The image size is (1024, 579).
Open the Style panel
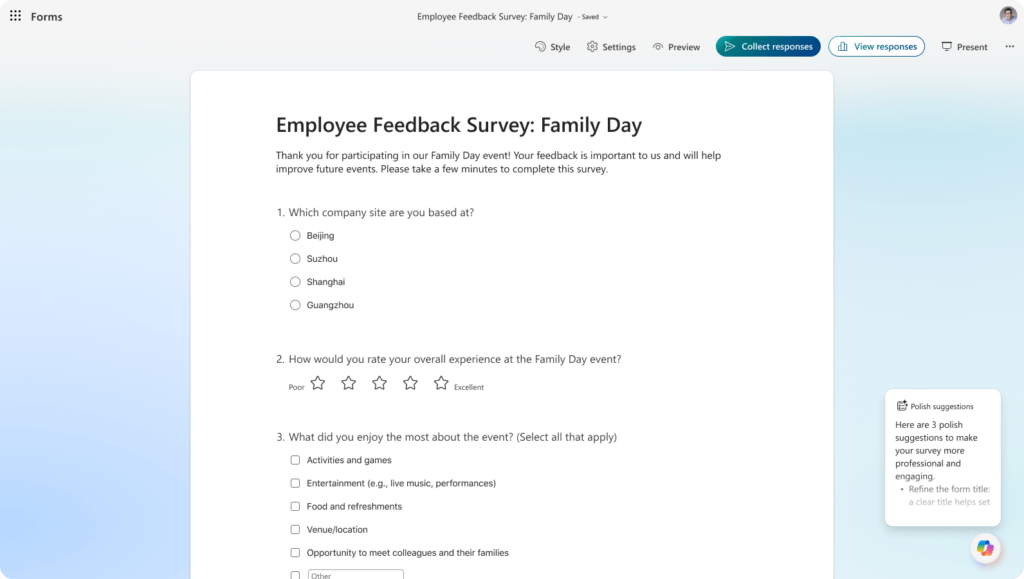coord(552,46)
